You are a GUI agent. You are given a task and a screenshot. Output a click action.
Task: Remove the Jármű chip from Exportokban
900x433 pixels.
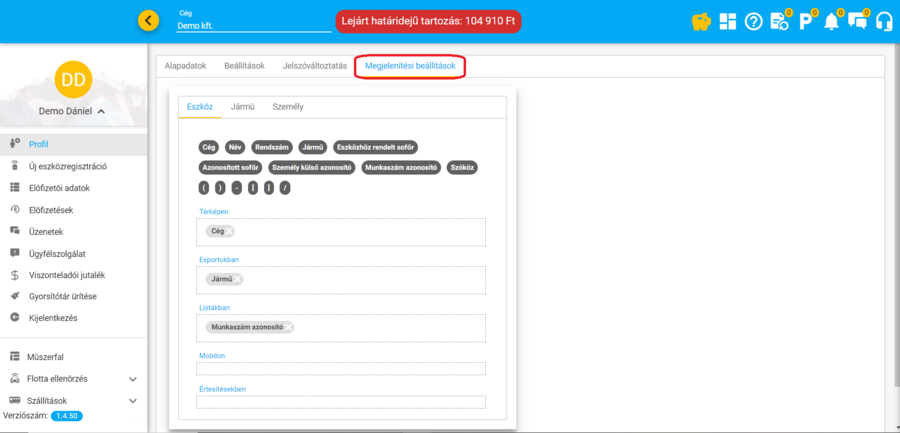(x=238, y=279)
